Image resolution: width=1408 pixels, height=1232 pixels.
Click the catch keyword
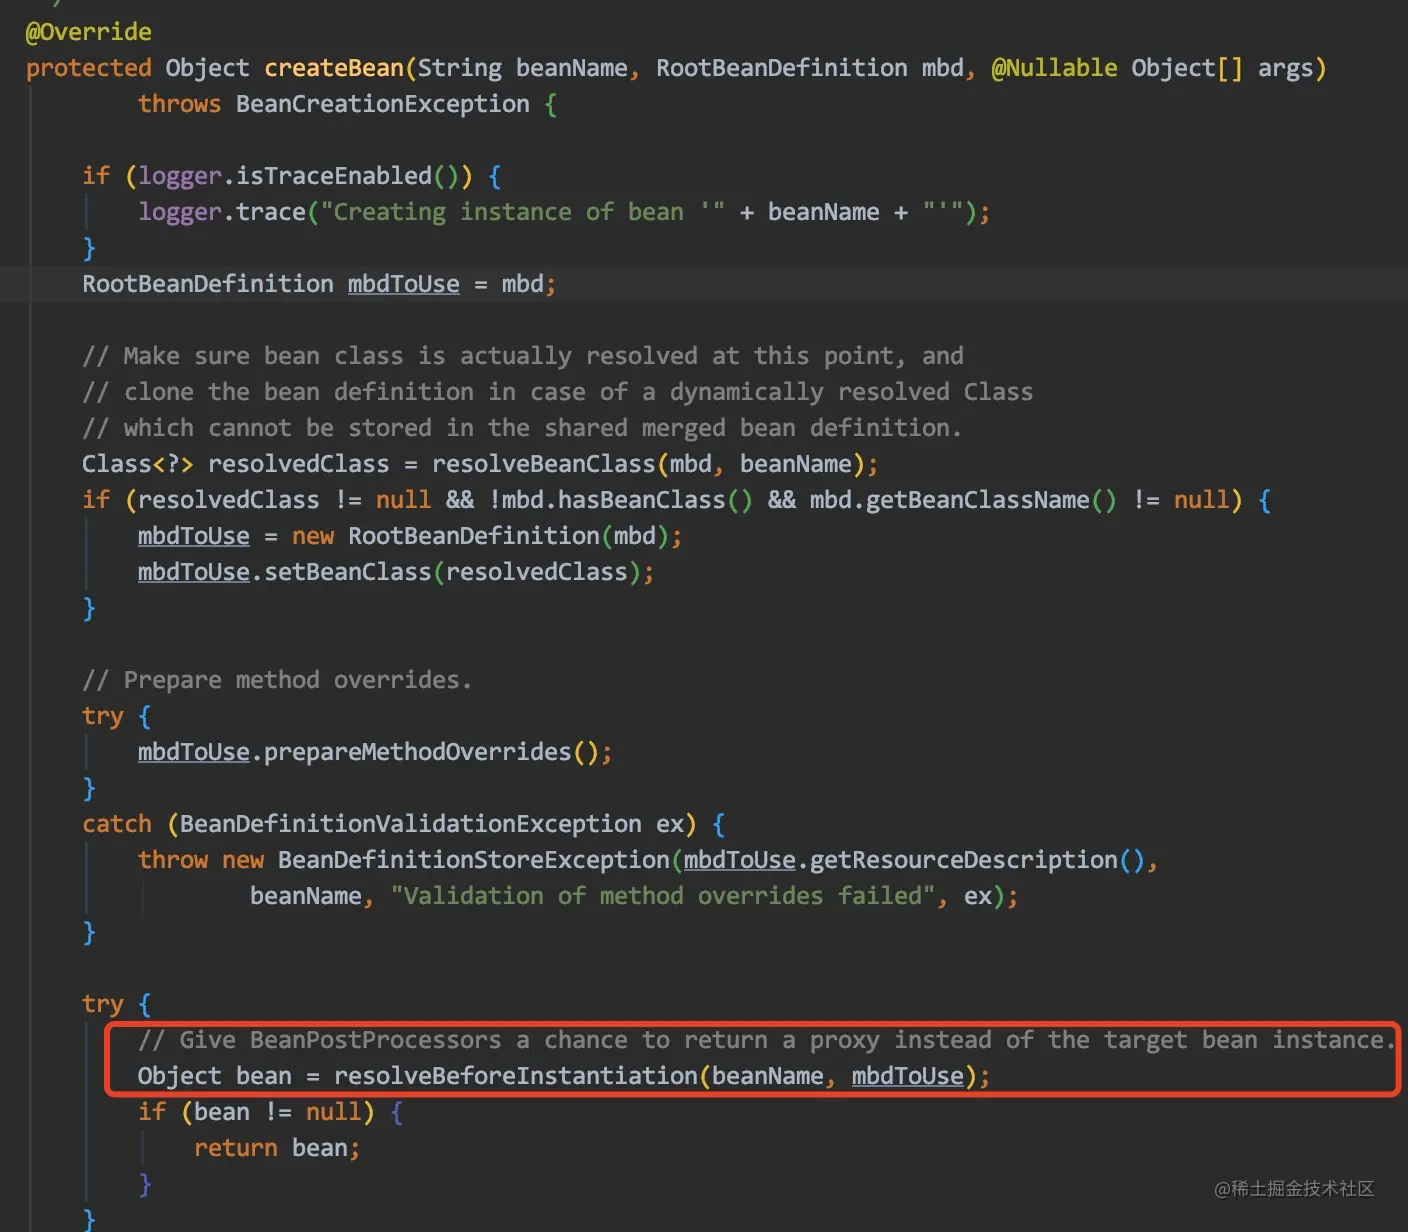[x=117, y=824]
